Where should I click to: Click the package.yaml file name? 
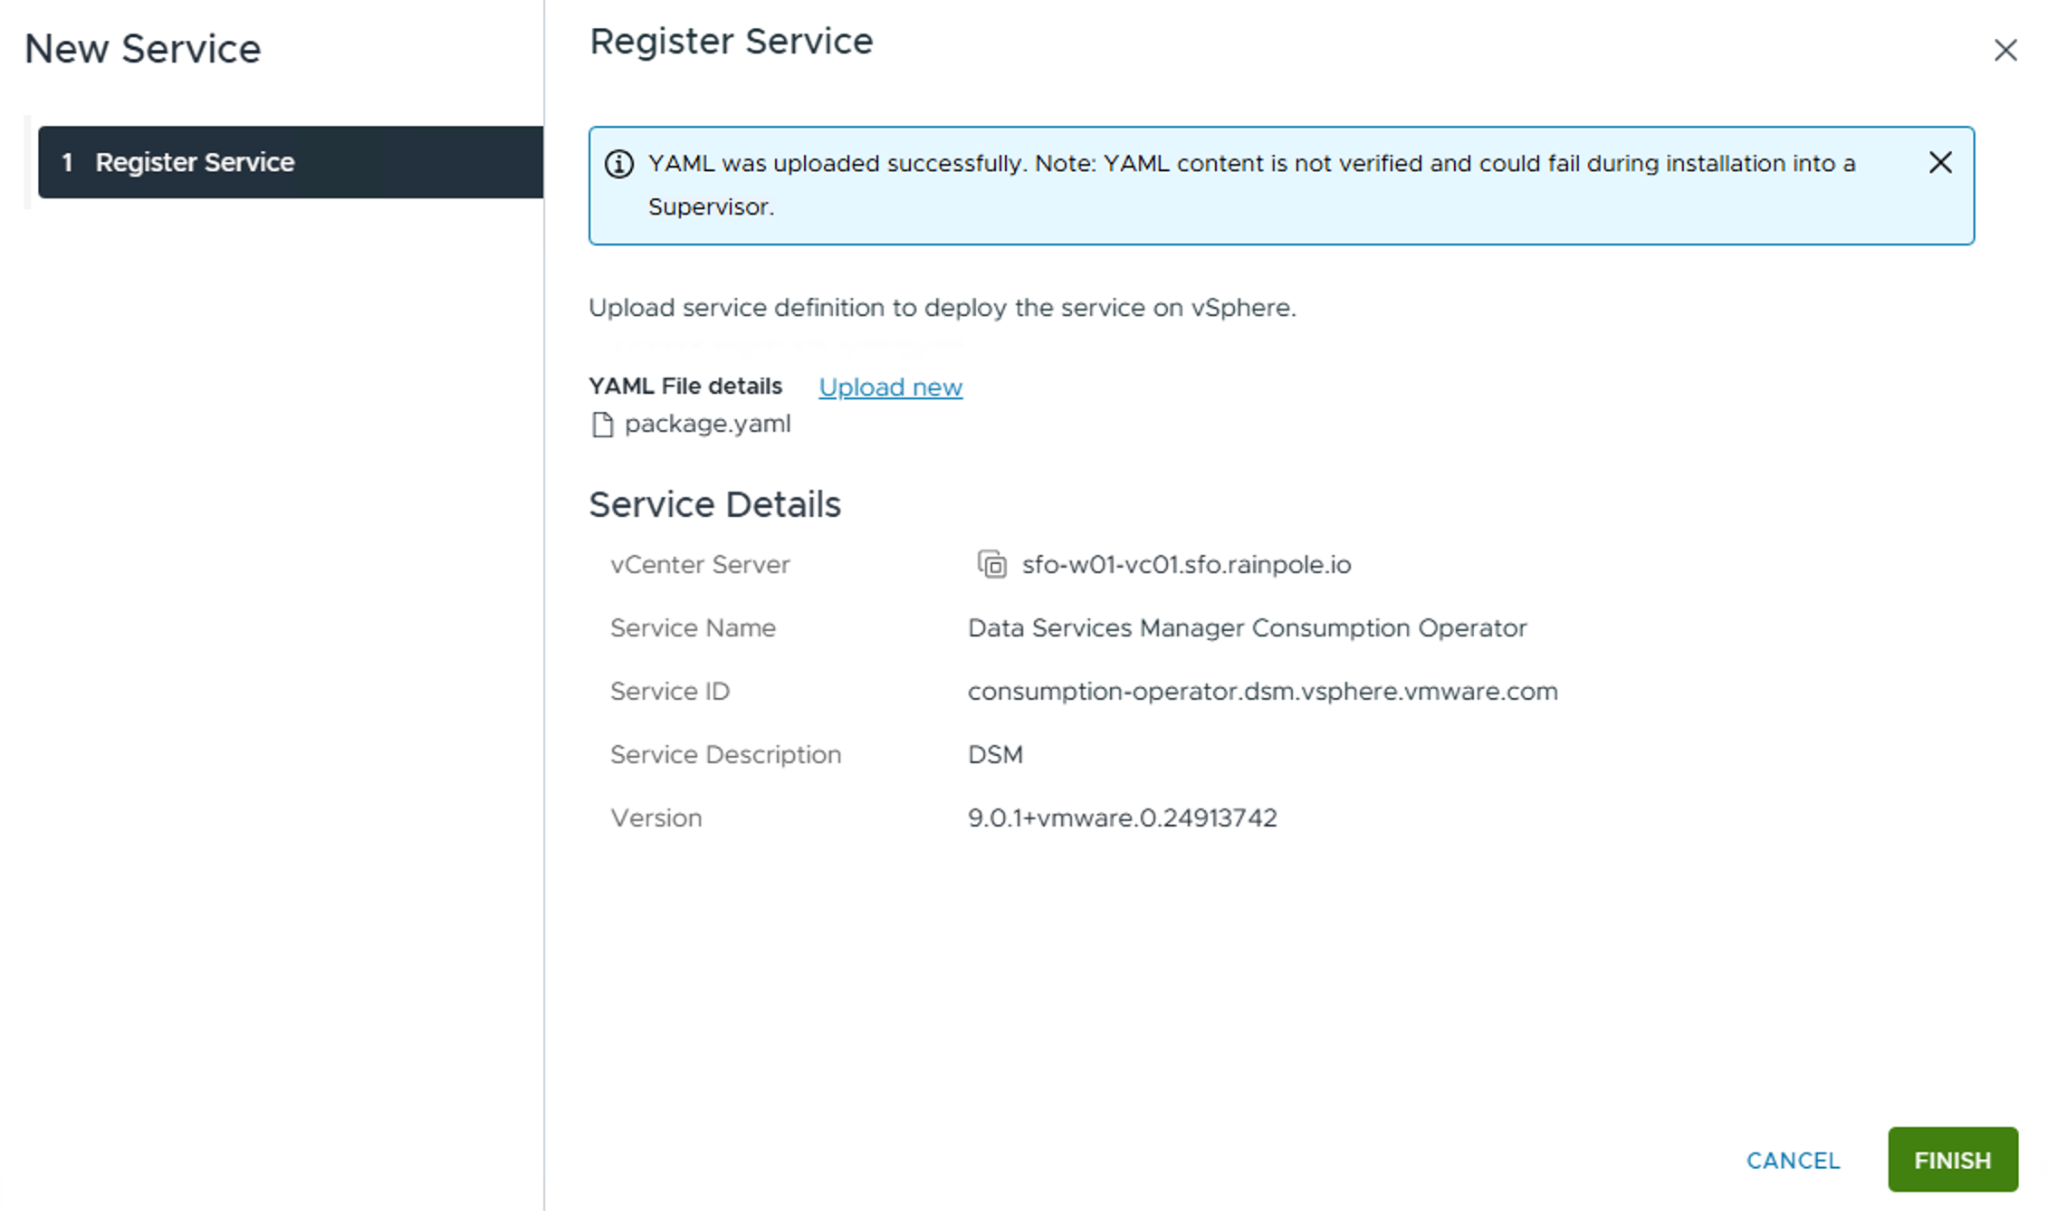coord(707,424)
